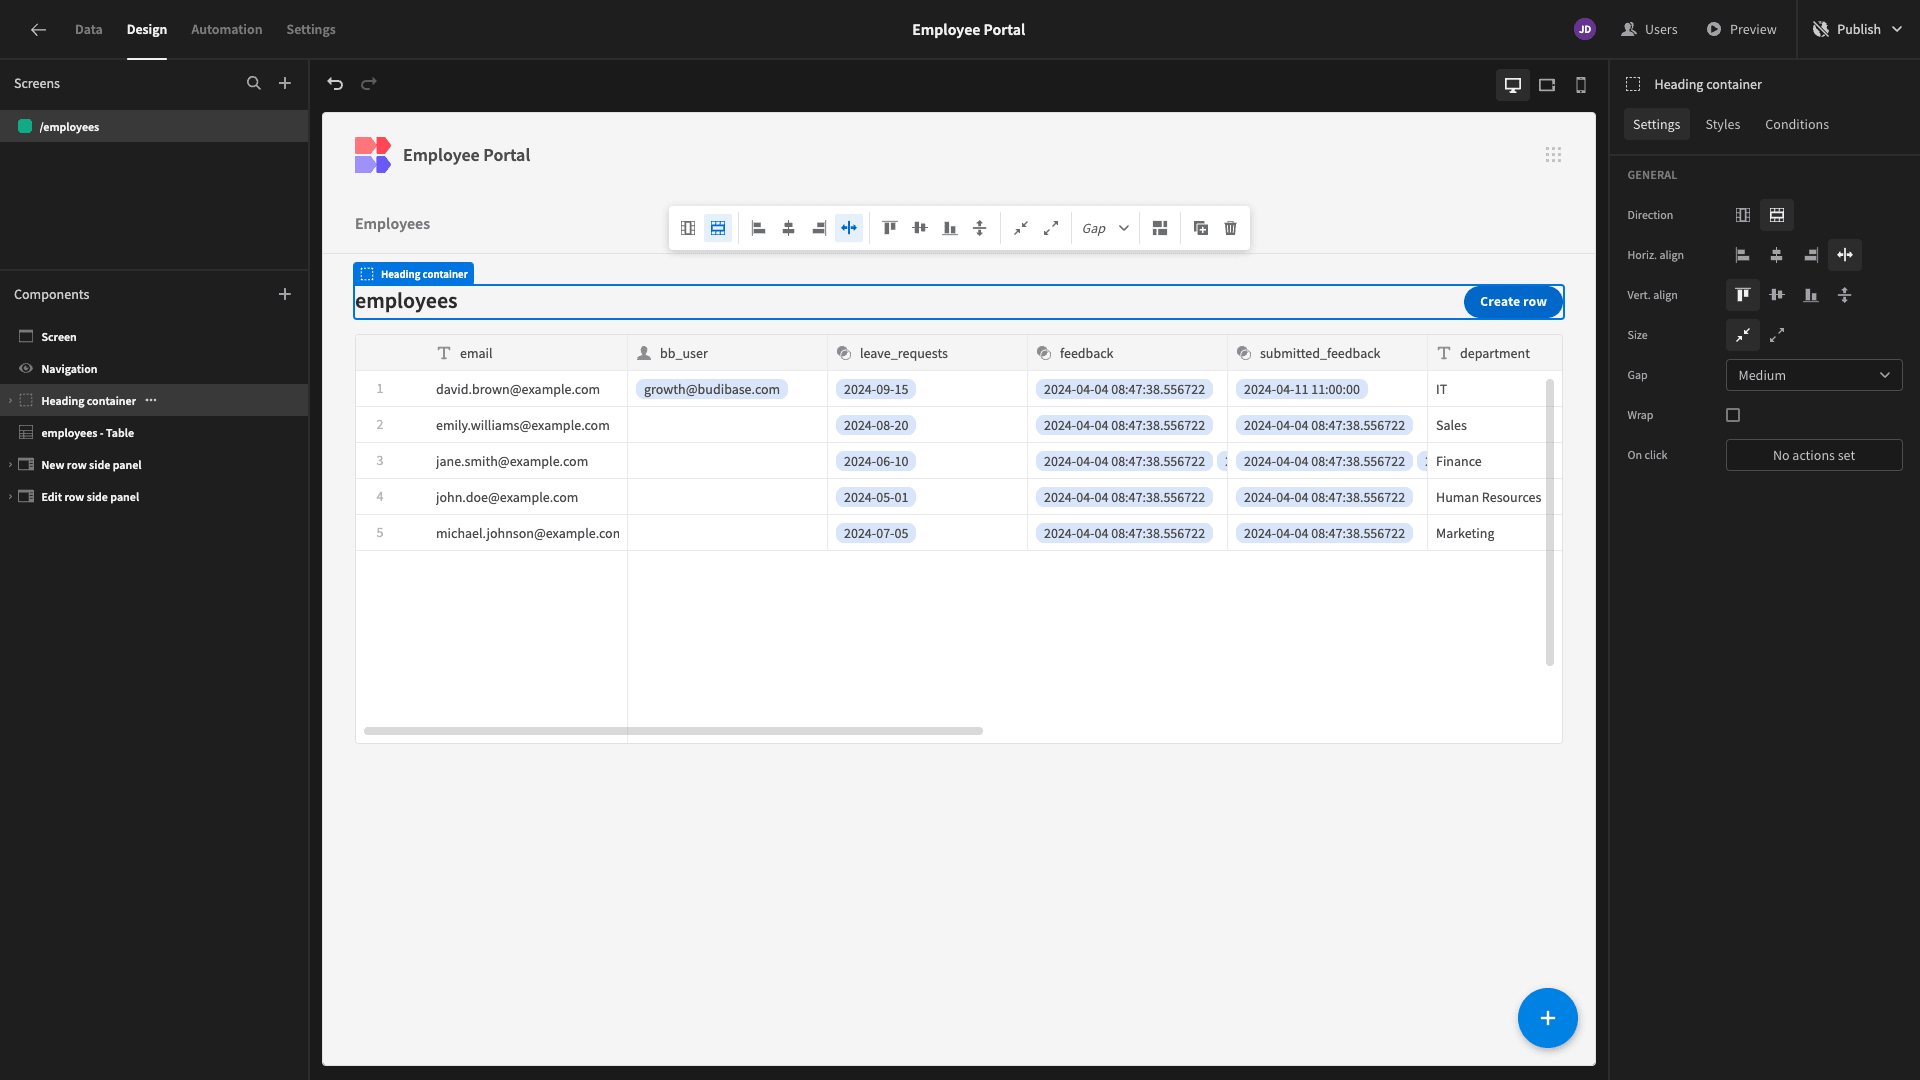This screenshot has width=1920, height=1080.
Task: Align right in floating toolbar
Action: (x=819, y=228)
